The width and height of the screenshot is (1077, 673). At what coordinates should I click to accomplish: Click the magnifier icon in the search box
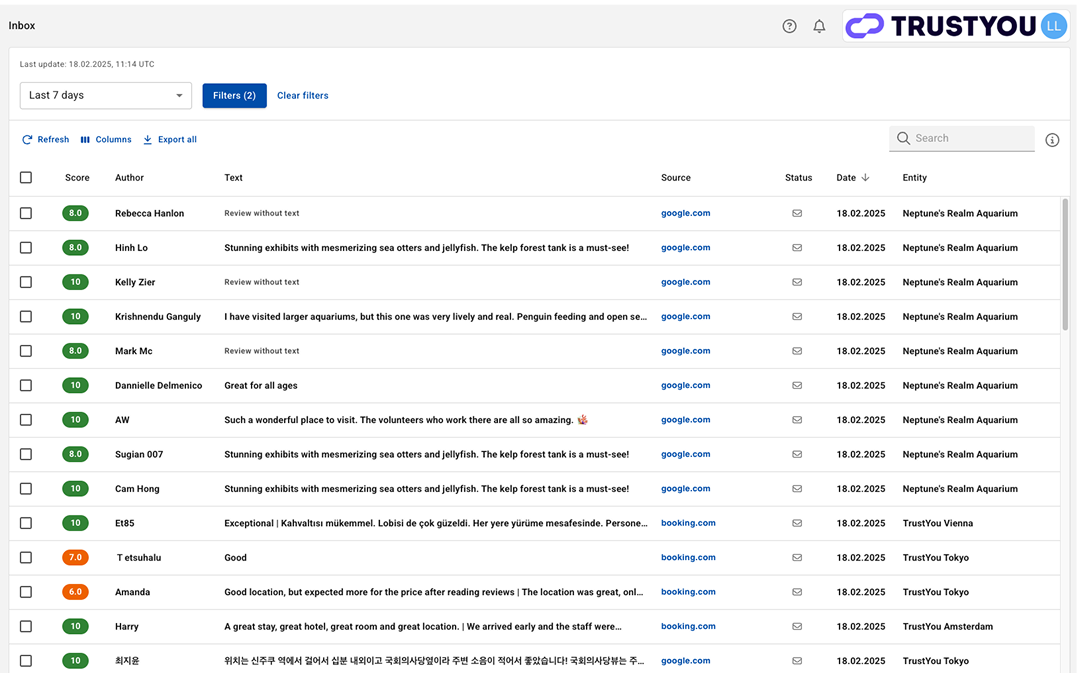903,138
